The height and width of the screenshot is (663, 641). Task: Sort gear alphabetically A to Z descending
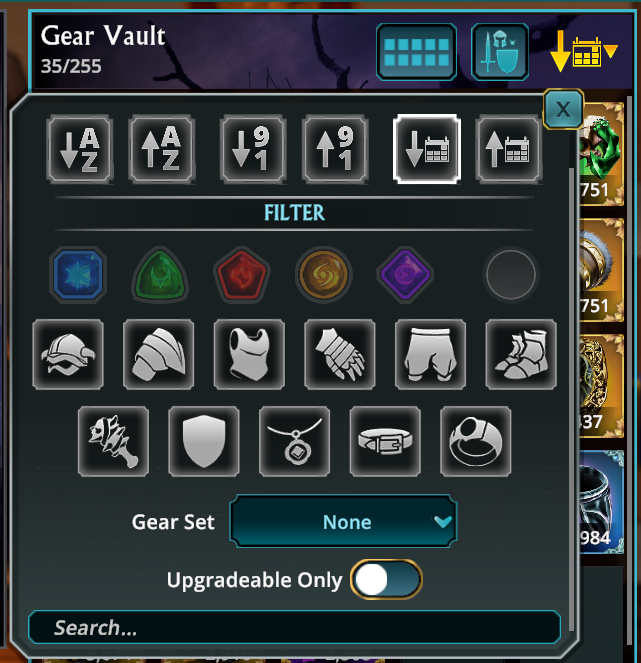coord(79,149)
